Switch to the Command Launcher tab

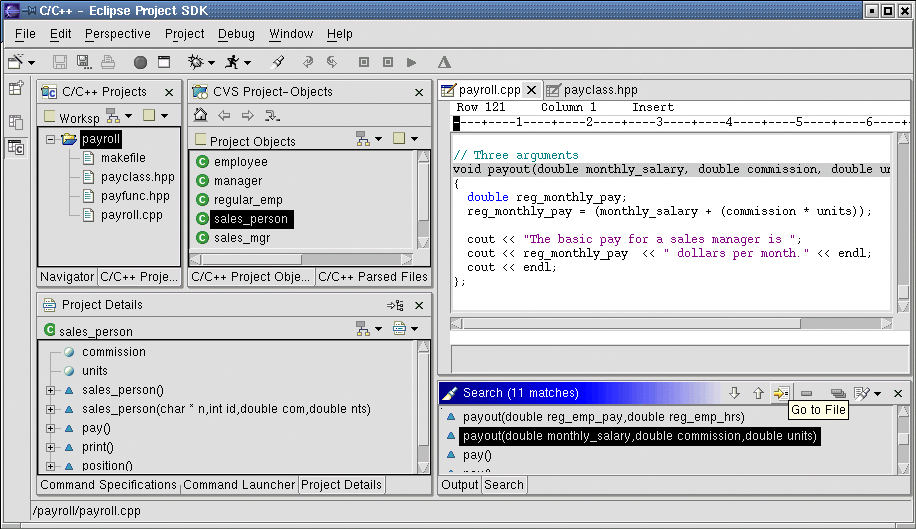click(239, 485)
